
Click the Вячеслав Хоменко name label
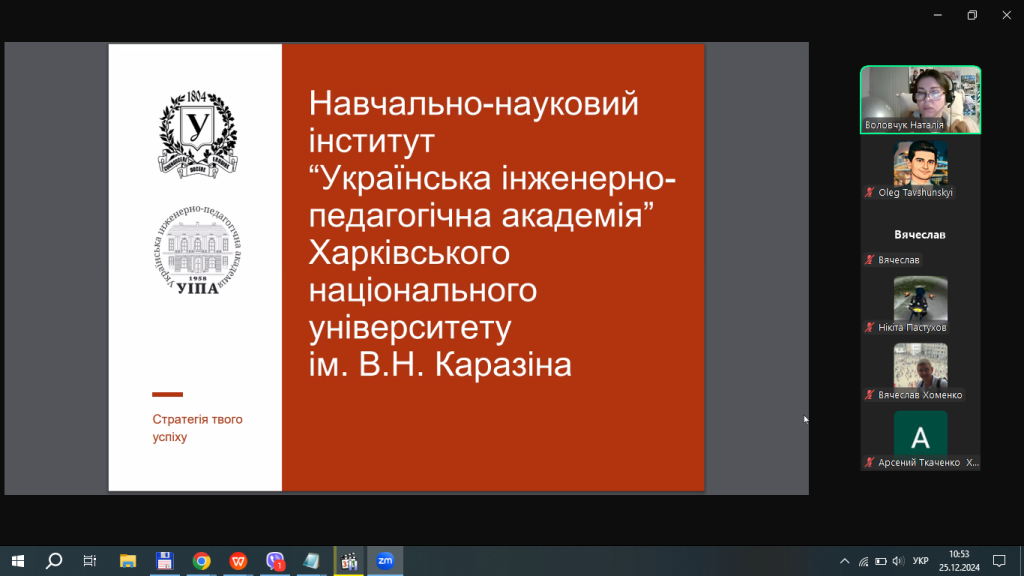pos(920,395)
